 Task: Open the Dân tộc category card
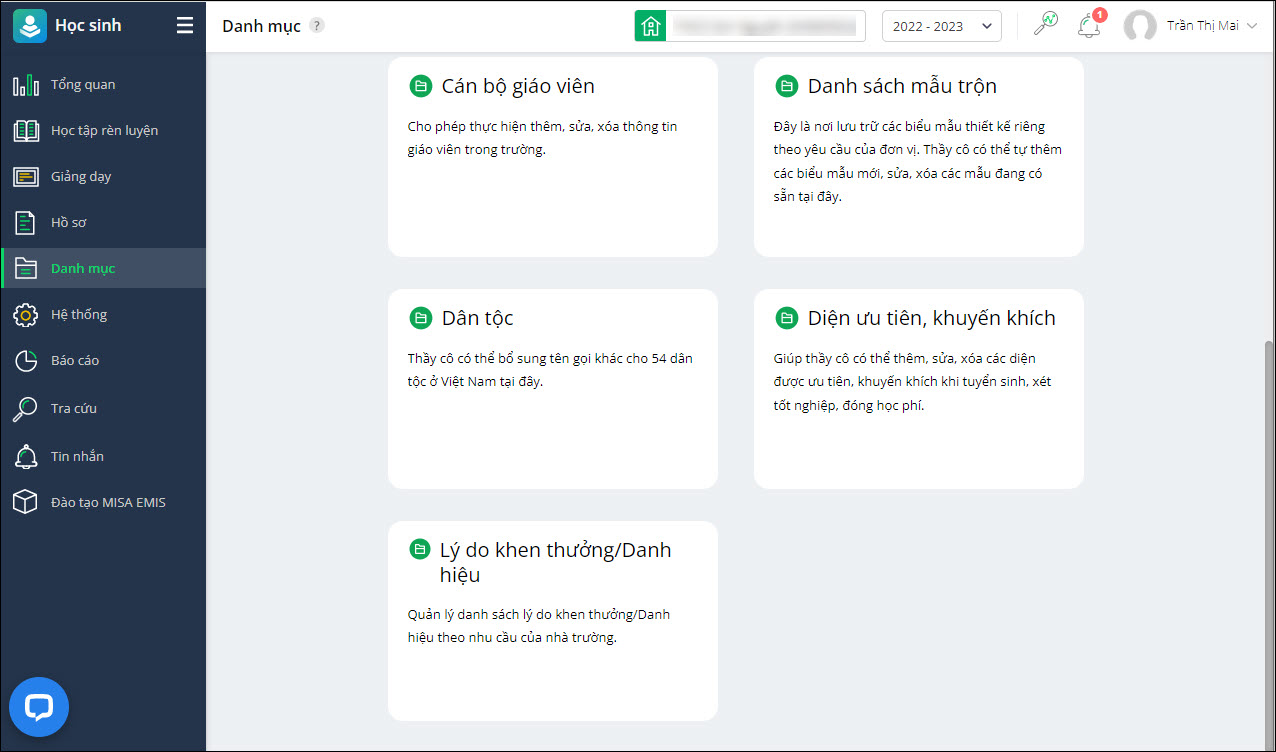point(477,319)
